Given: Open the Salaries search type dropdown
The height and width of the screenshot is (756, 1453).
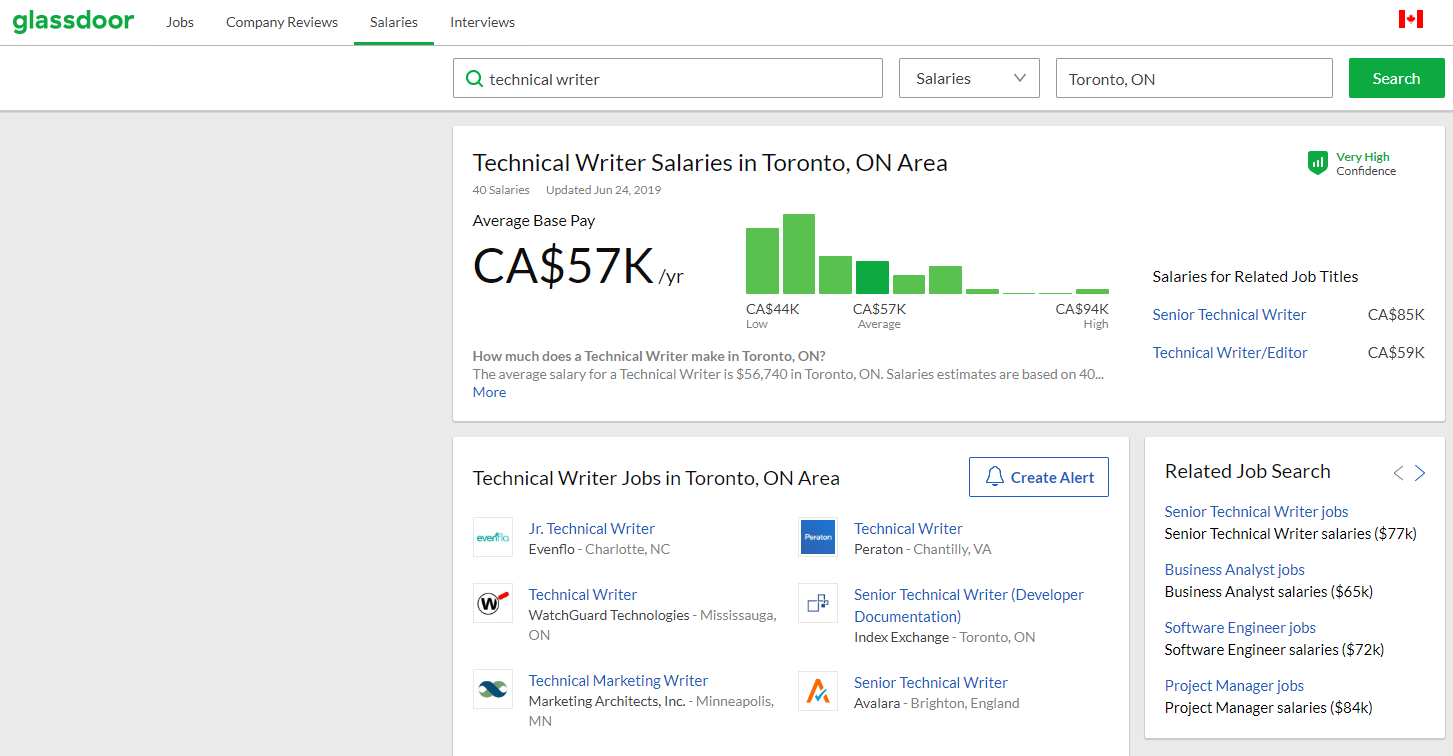Looking at the screenshot, I should [x=970, y=78].
